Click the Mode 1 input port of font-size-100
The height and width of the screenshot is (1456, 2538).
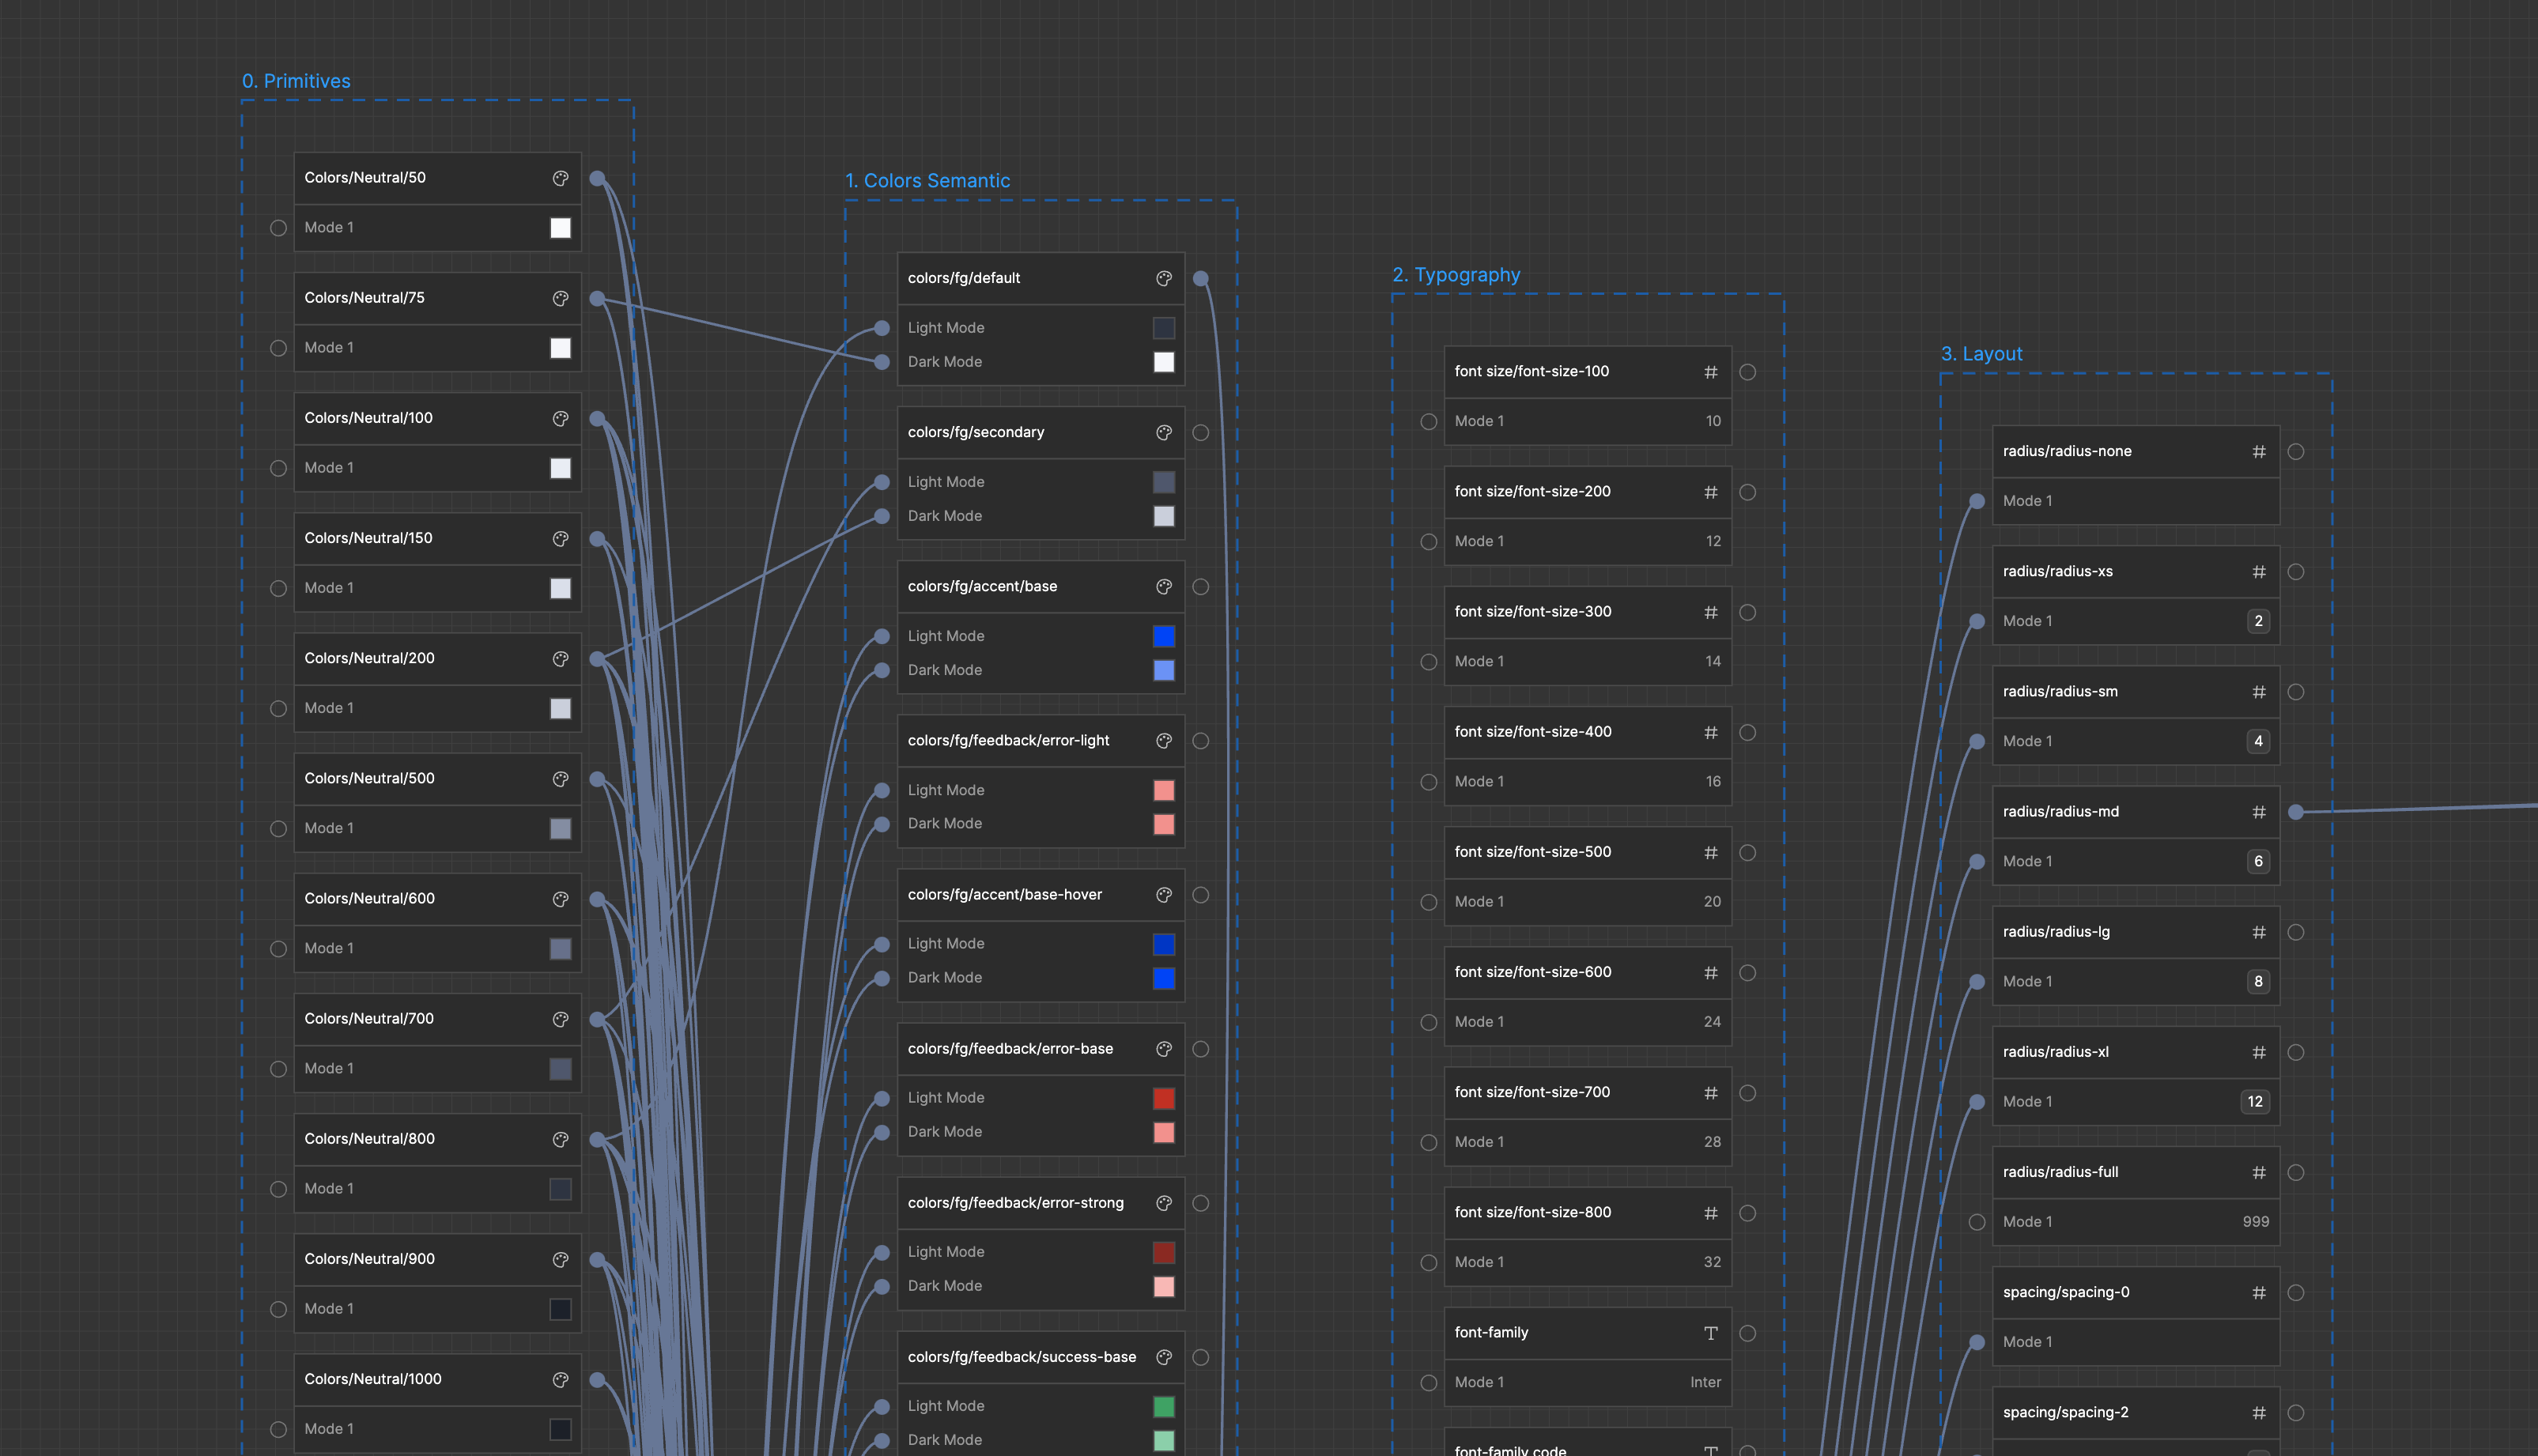pyautogui.click(x=1428, y=422)
